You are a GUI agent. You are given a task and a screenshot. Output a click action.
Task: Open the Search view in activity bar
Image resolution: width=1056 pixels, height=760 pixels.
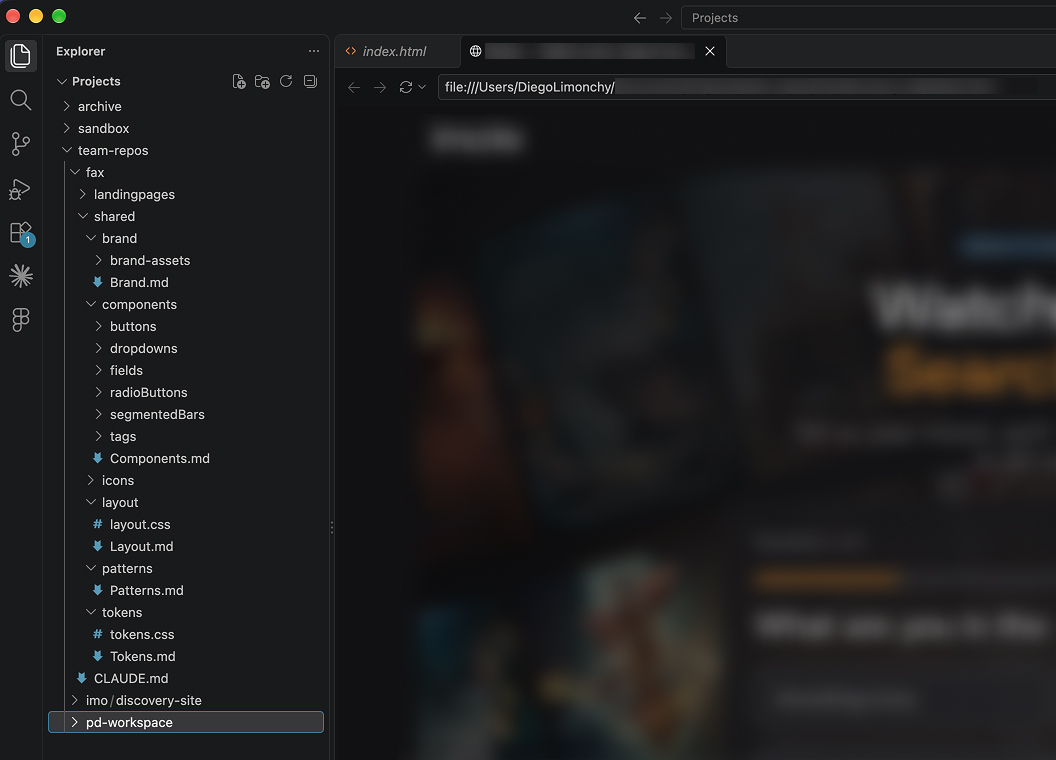tap(21, 100)
